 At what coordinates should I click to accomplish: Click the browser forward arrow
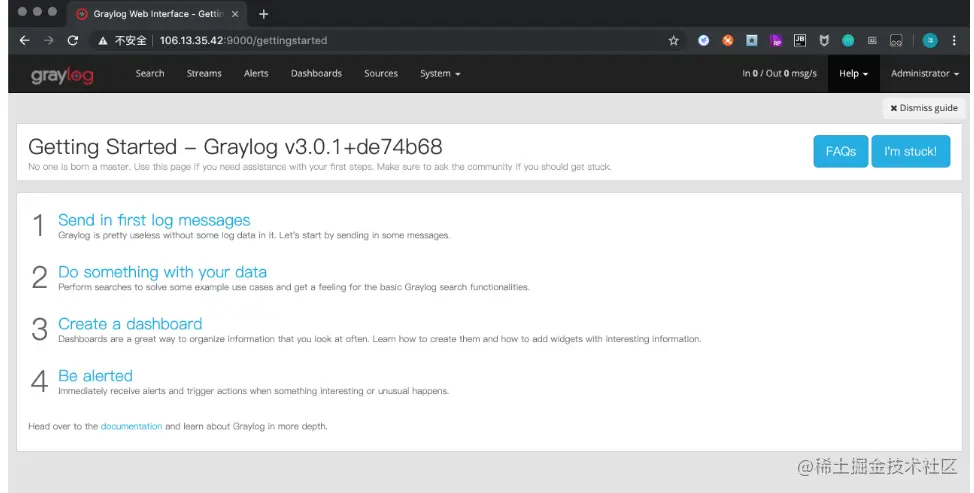pyautogui.click(x=48, y=40)
